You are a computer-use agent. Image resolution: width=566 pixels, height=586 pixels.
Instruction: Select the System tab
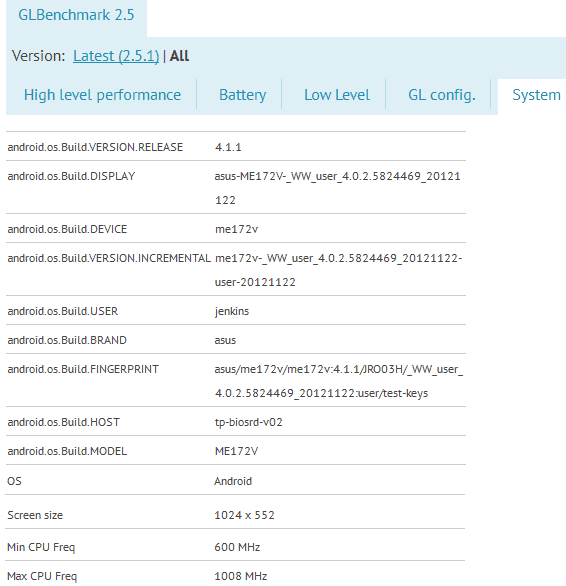pyautogui.click(x=536, y=95)
